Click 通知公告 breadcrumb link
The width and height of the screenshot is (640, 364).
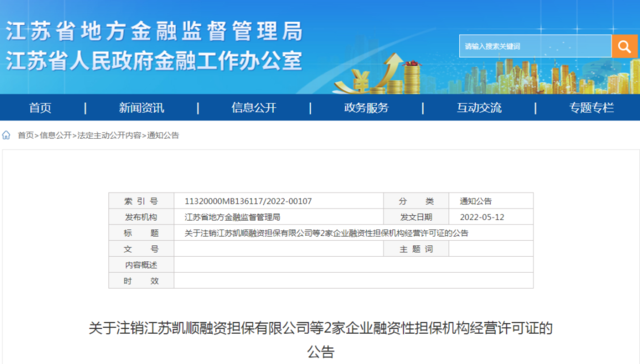(163, 135)
